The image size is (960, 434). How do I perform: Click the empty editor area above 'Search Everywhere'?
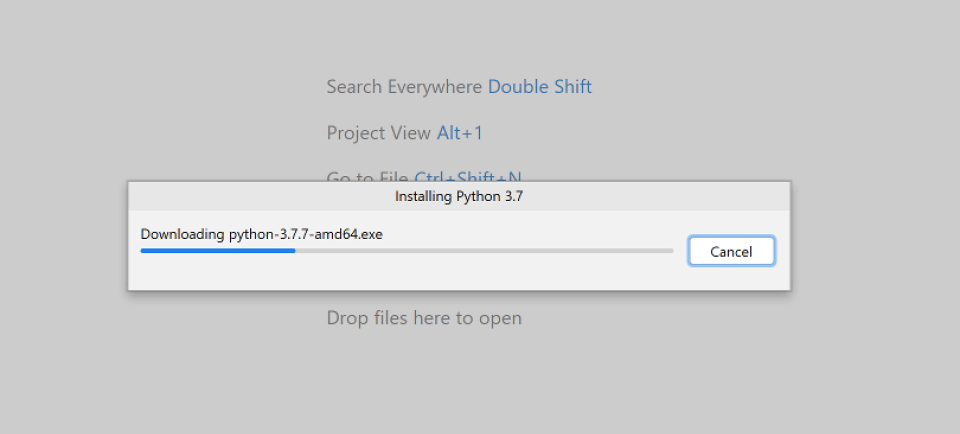[x=459, y=37]
